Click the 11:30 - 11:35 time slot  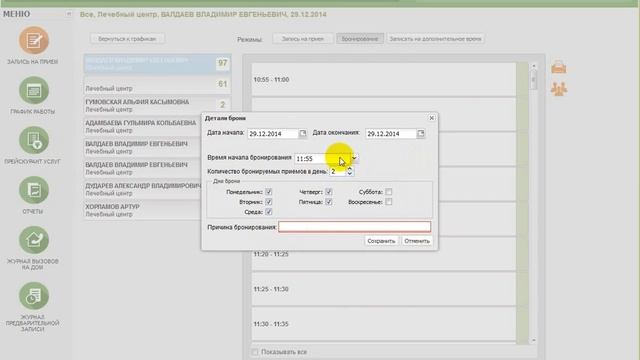point(384,324)
